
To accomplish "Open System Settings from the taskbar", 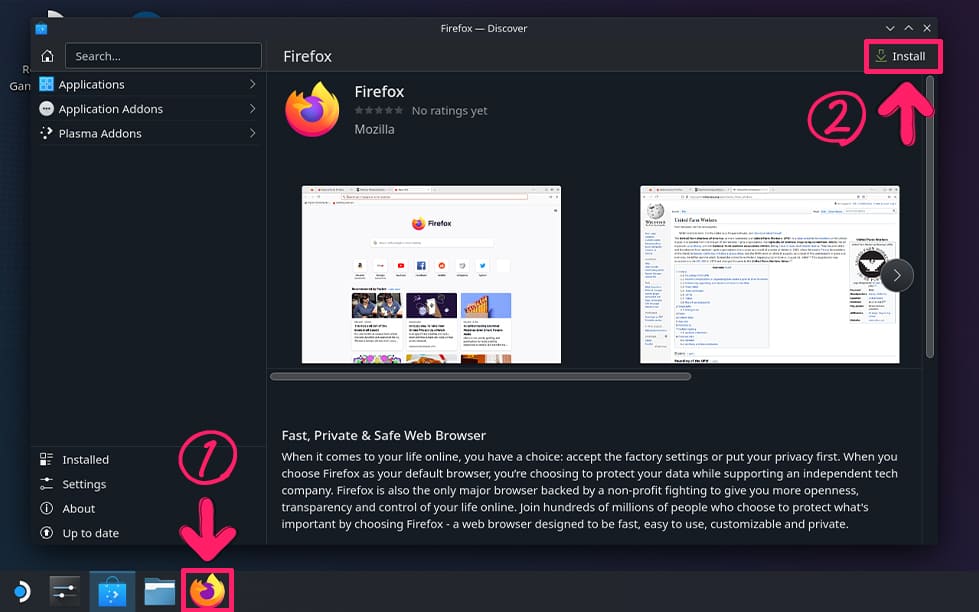I will [65, 591].
